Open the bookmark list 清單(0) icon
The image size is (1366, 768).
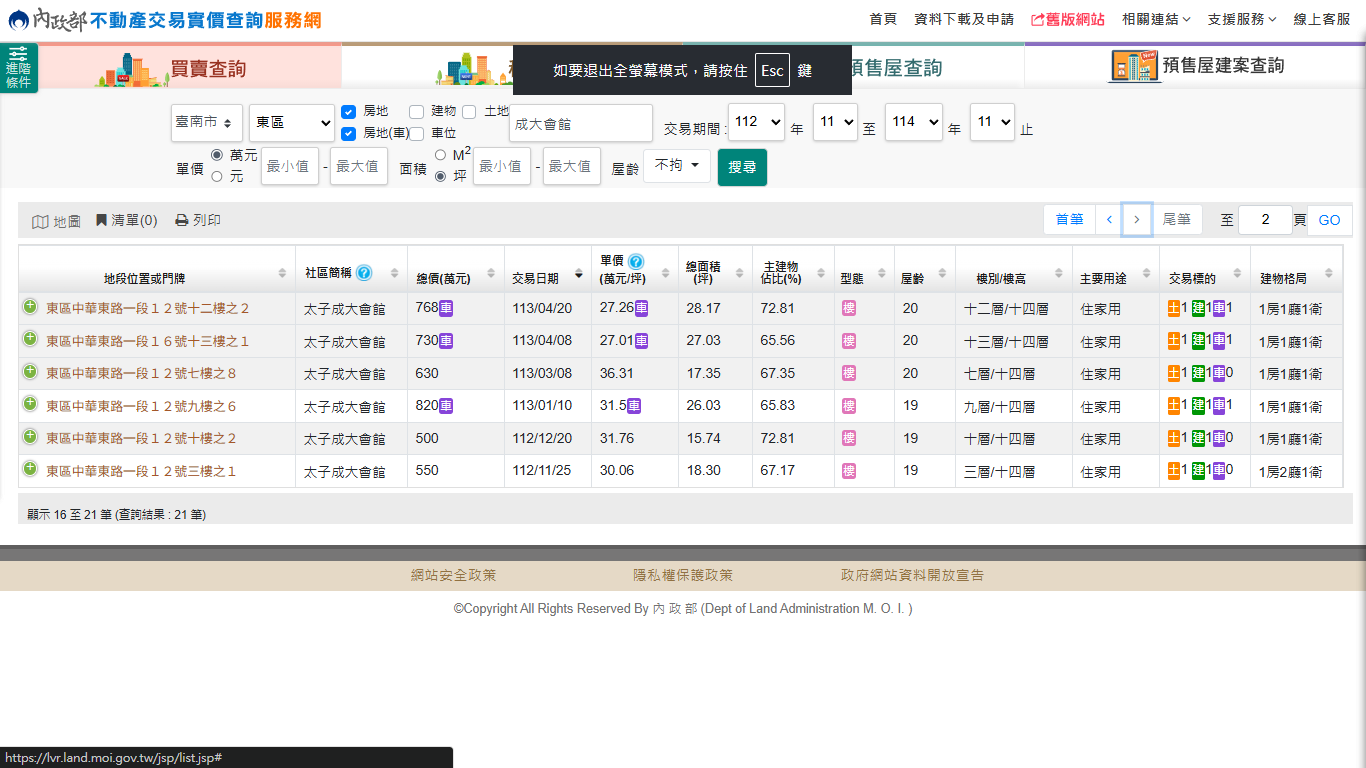click(x=102, y=220)
